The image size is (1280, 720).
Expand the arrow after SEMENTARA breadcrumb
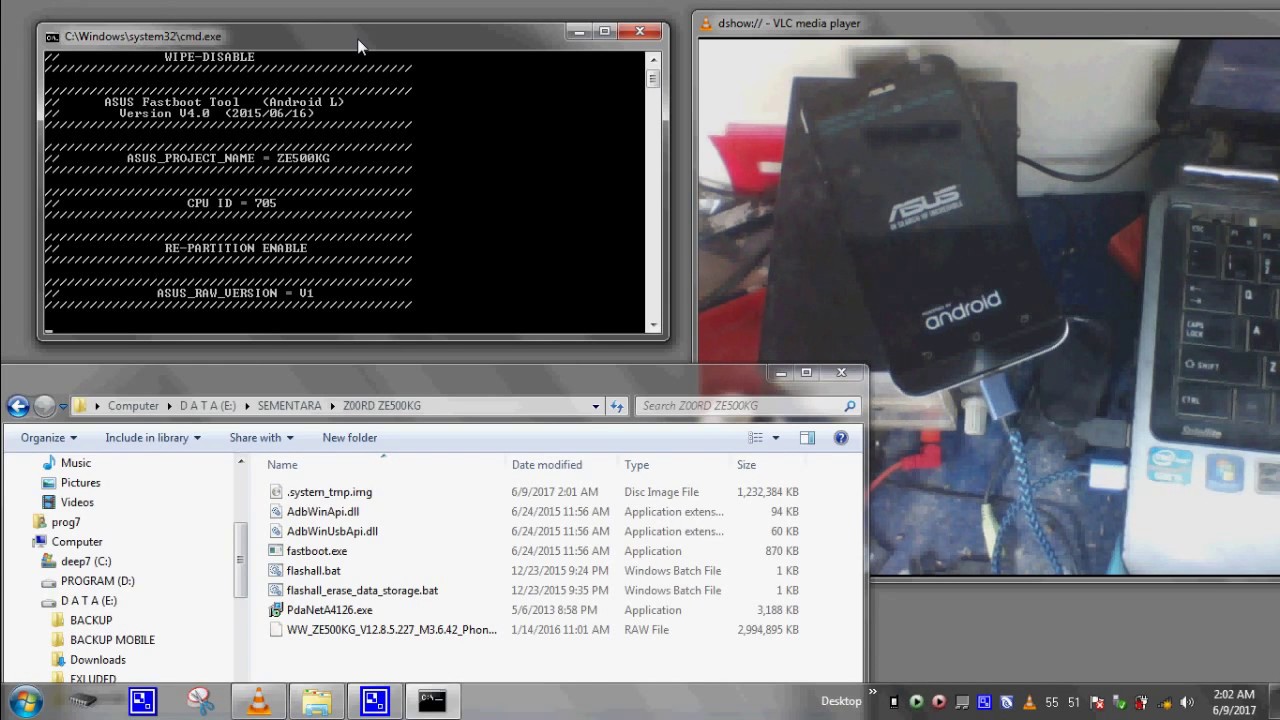332,406
